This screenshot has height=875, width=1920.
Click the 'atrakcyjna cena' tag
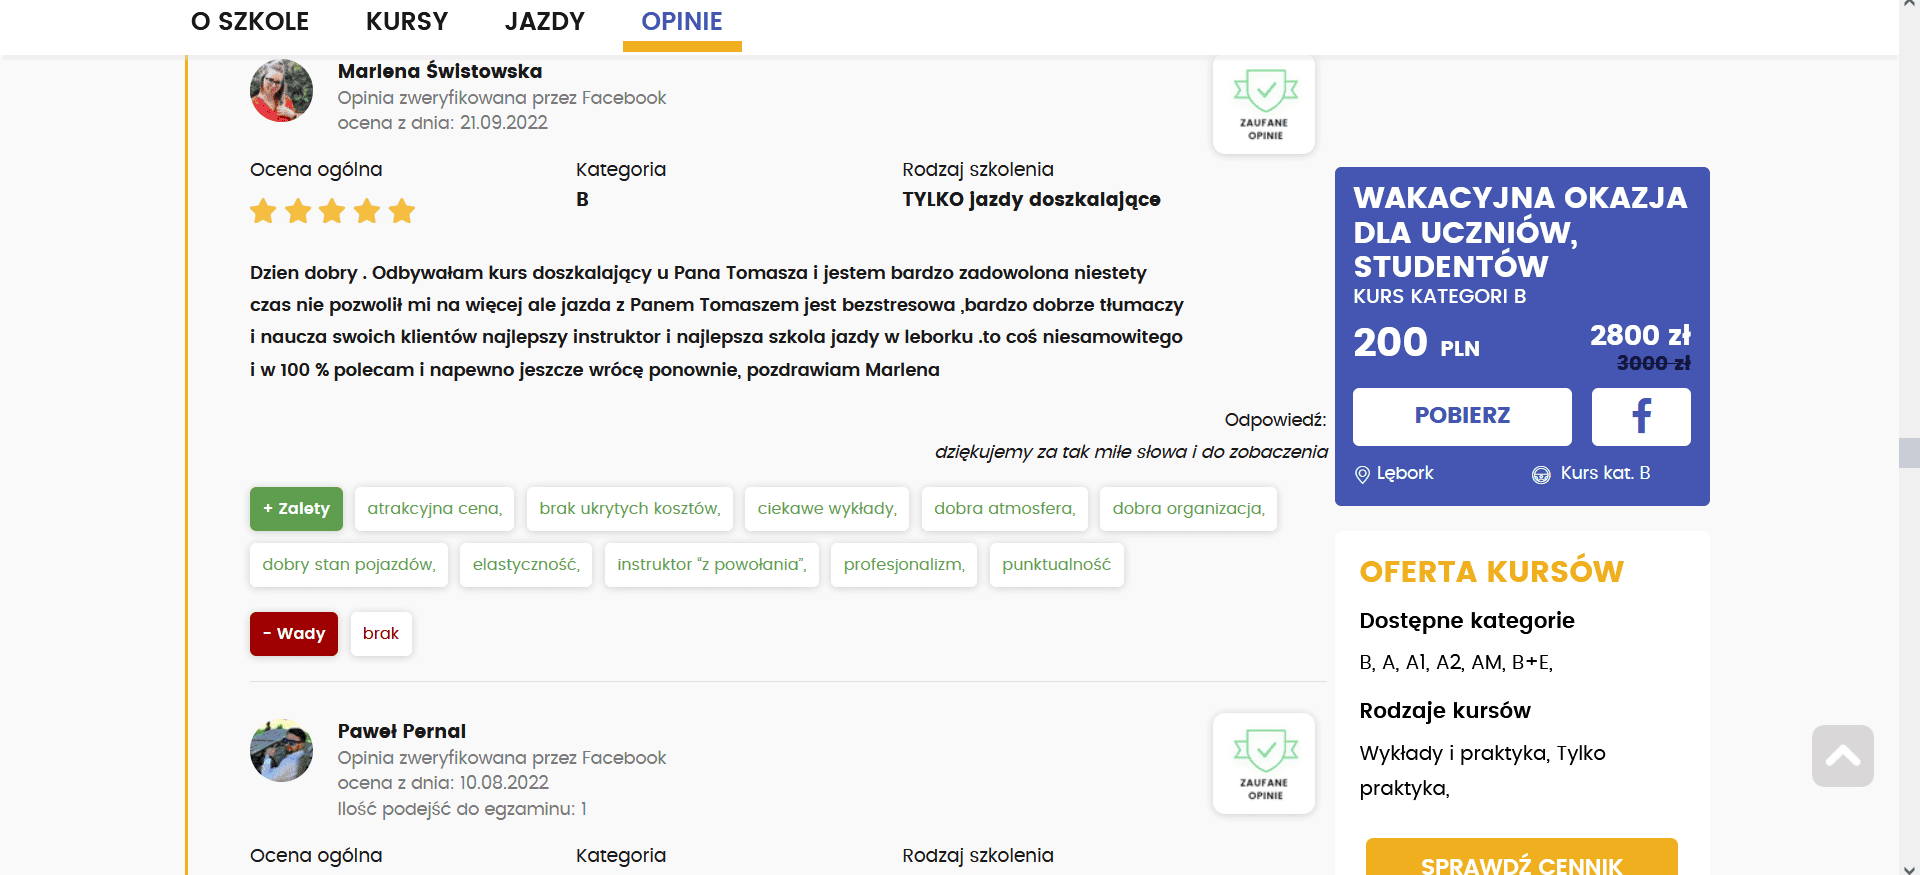point(434,509)
